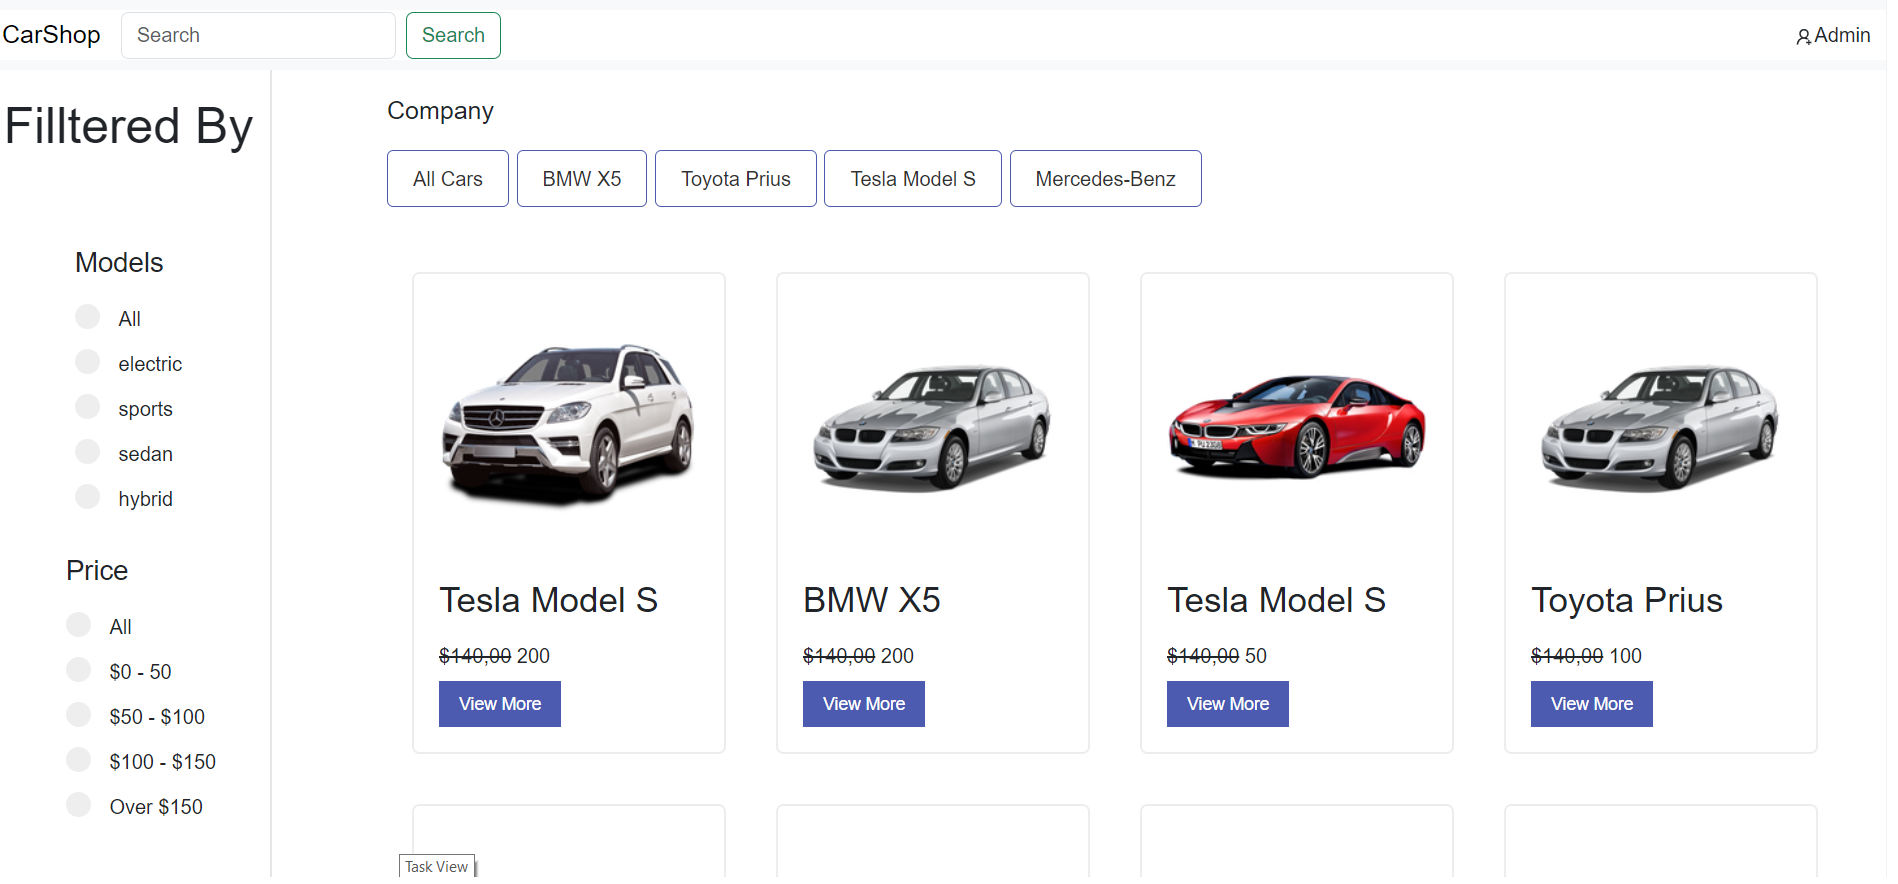Select the Tesla Model S company filter
This screenshot has height=884, width=1898.
913,179
